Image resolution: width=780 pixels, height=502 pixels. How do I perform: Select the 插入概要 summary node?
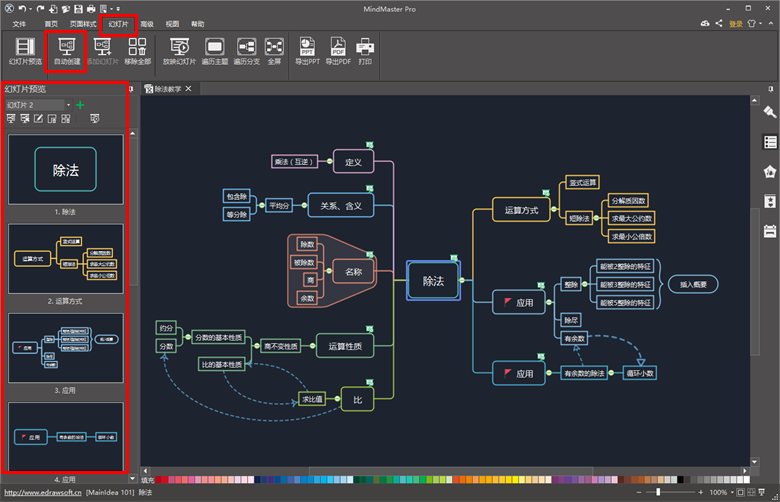click(693, 284)
